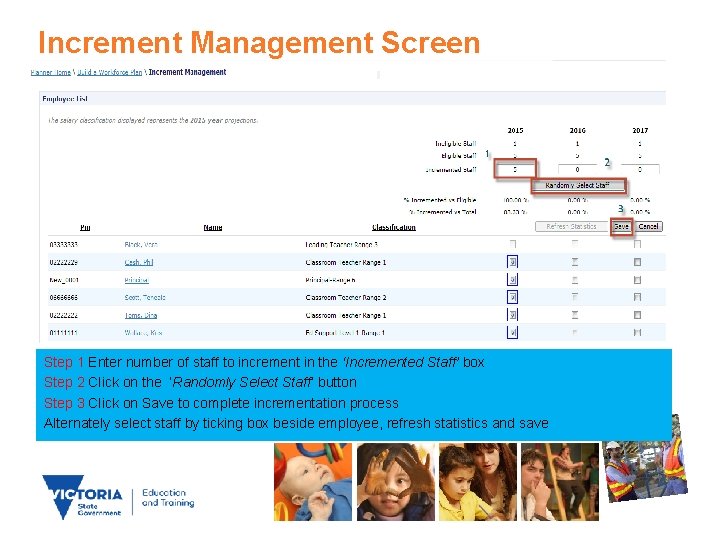Tick 2015 checkbox for Leading Teacher Range 3
The height and width of the screenshot is (540, 720).
pyautogui.click(x=513, y=244)
